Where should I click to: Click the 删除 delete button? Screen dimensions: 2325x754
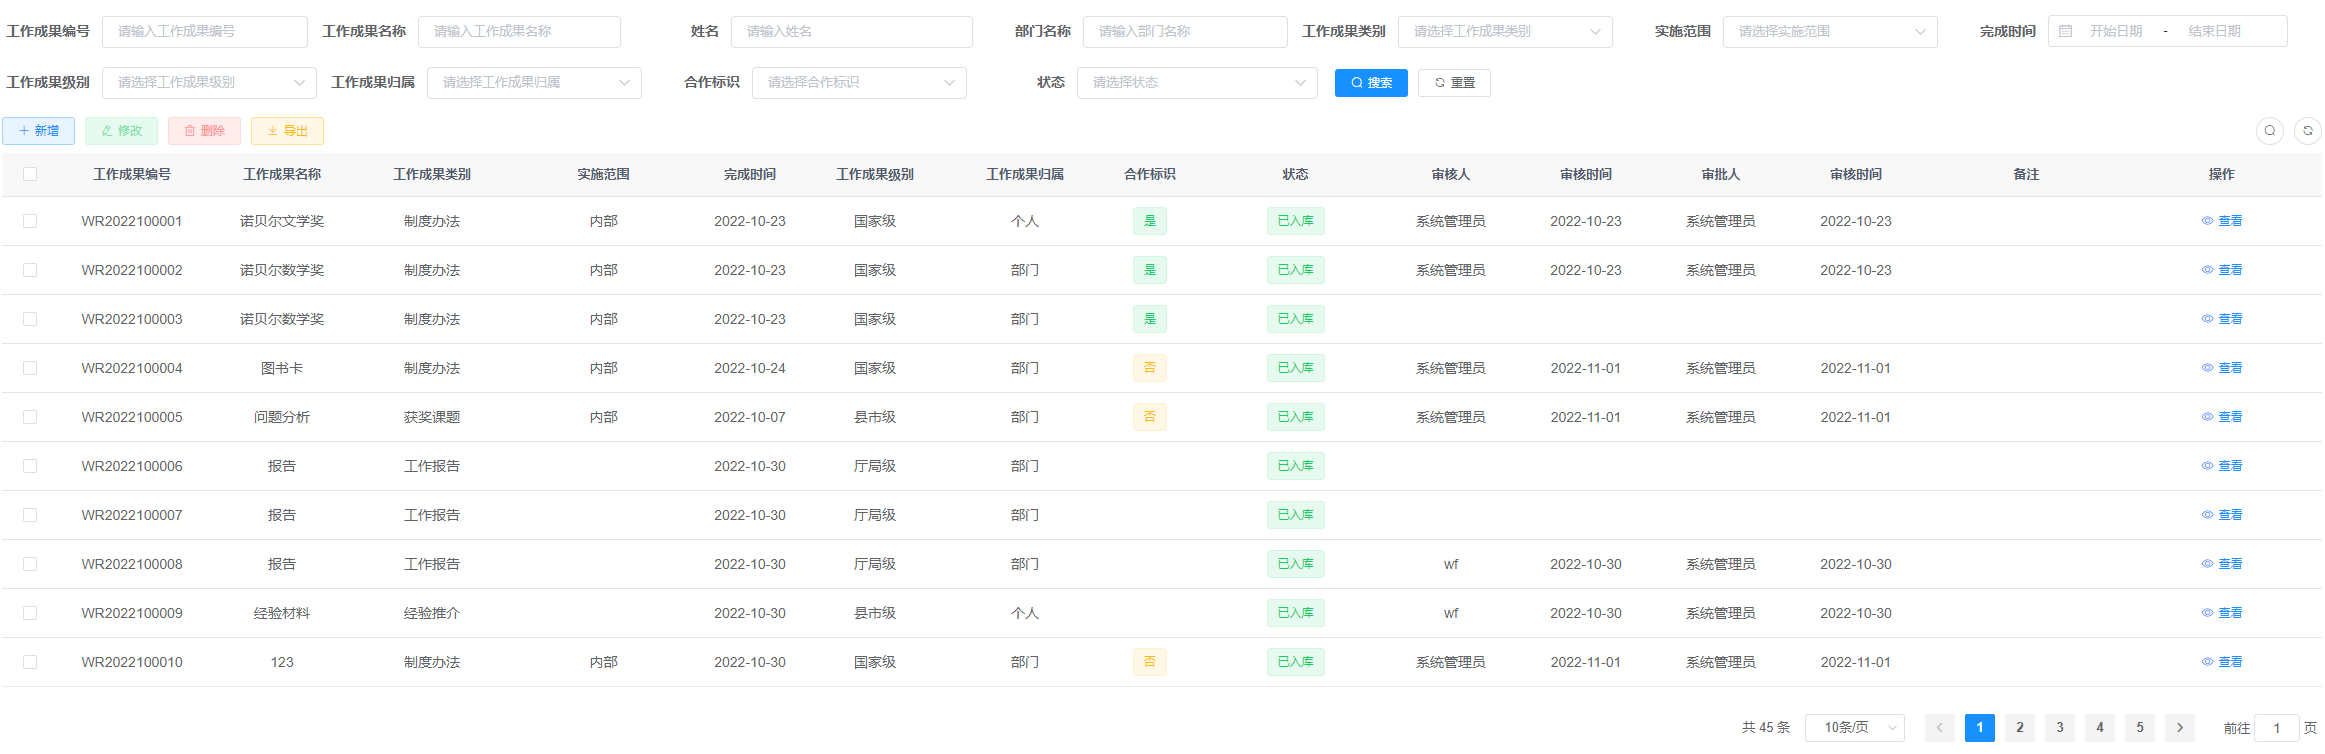pos(204,131)
